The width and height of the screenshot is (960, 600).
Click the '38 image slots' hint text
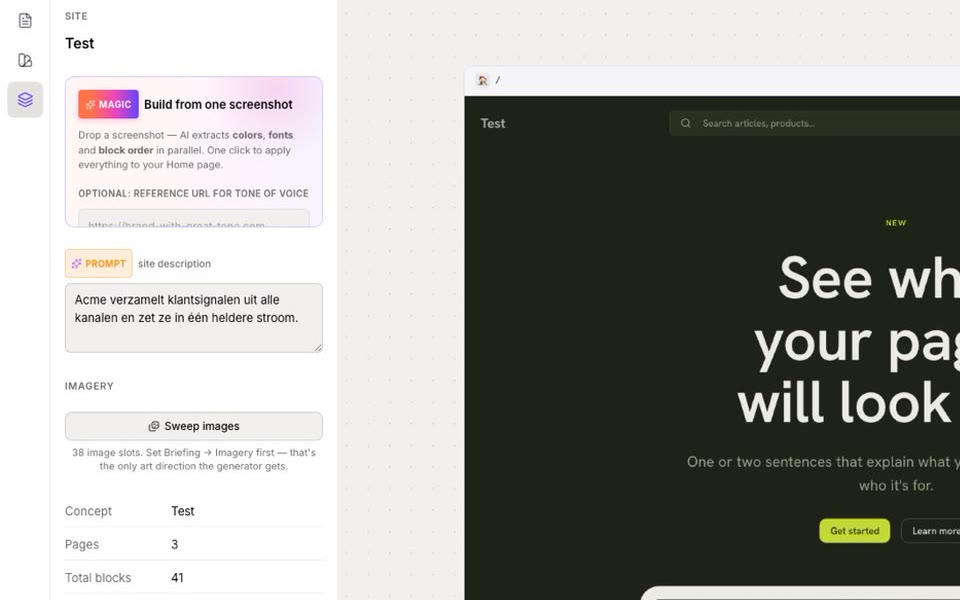point(193,459)
